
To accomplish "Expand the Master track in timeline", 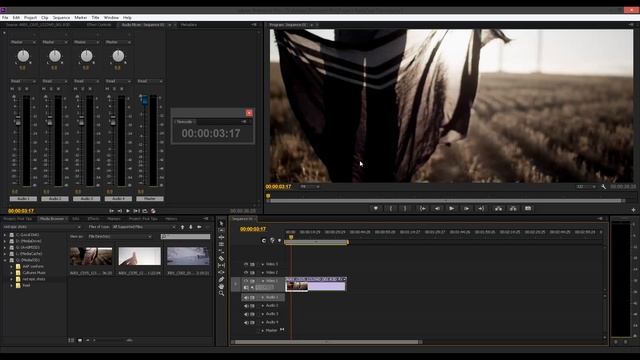I will click(262, 331).
